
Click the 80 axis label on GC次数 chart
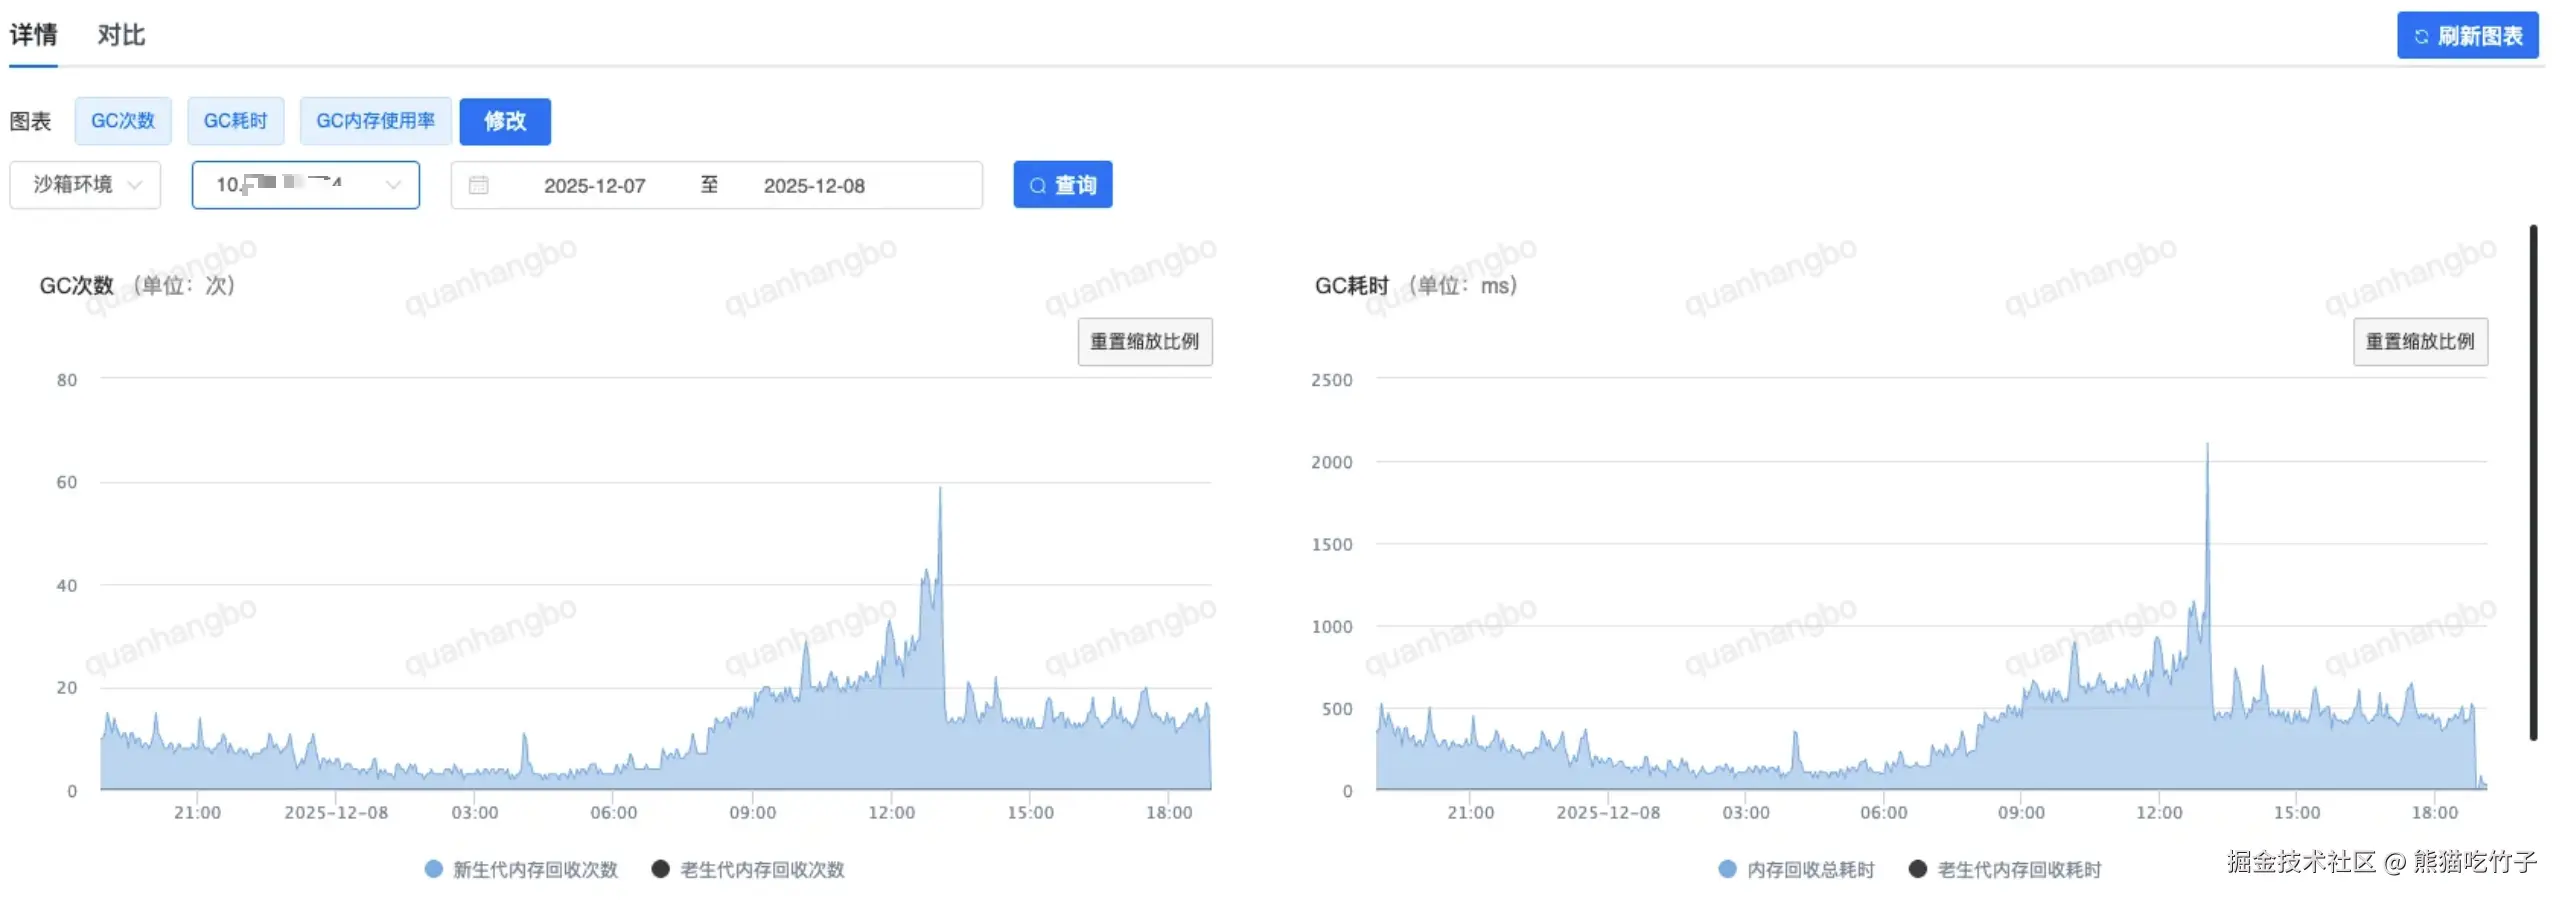pos(67,380)
